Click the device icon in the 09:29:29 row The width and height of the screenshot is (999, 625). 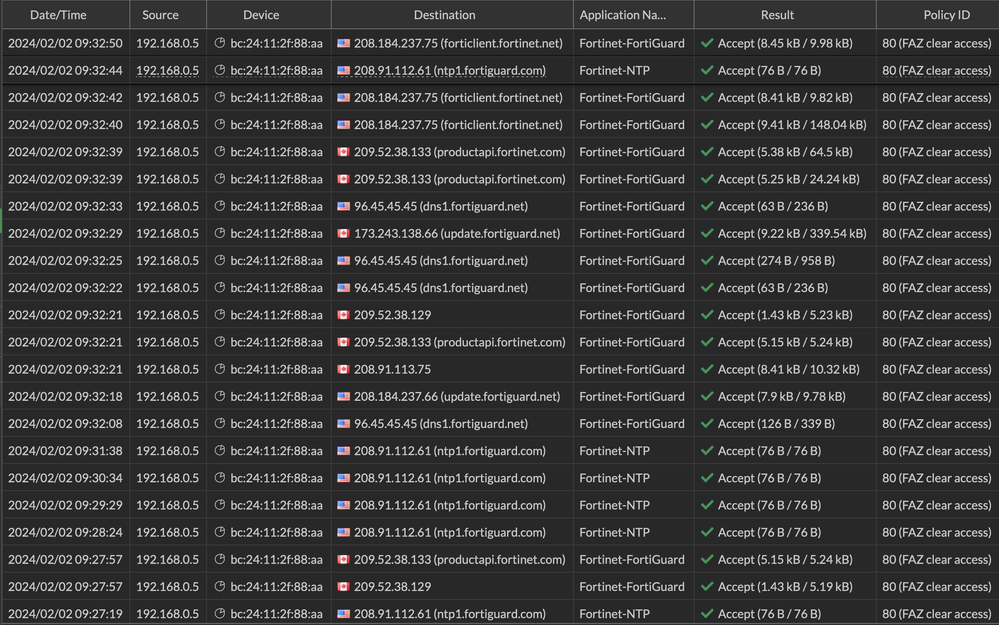220,505
